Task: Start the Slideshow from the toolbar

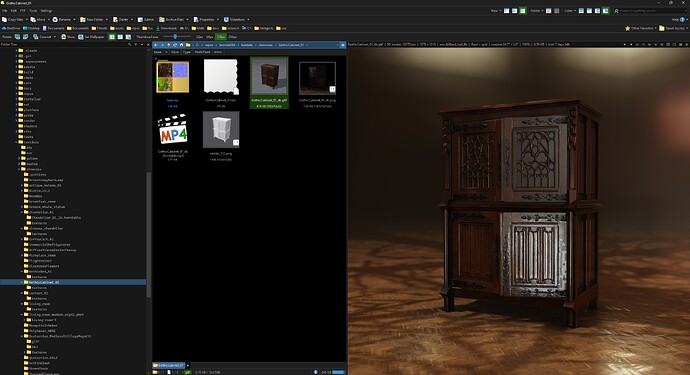Action: [x=235, y=19]
